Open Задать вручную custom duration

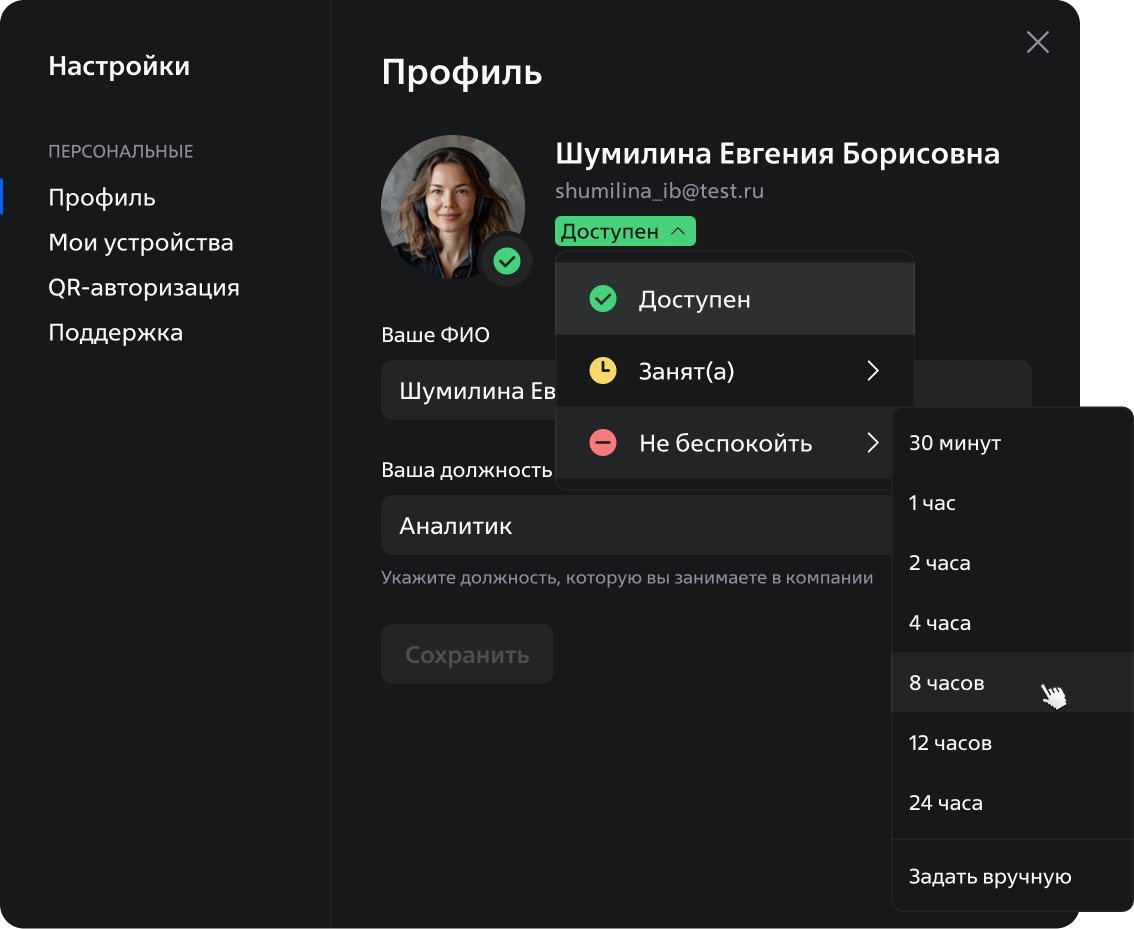point(990,877)
